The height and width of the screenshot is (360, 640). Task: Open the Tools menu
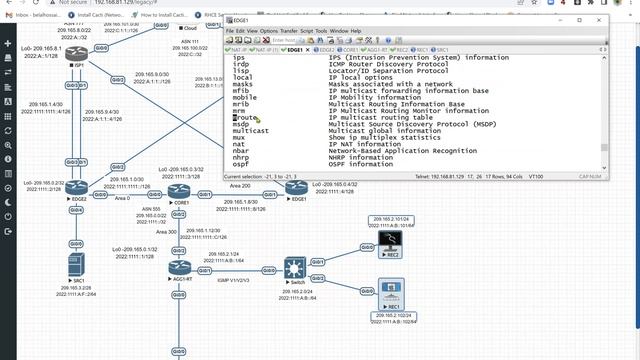321,31
